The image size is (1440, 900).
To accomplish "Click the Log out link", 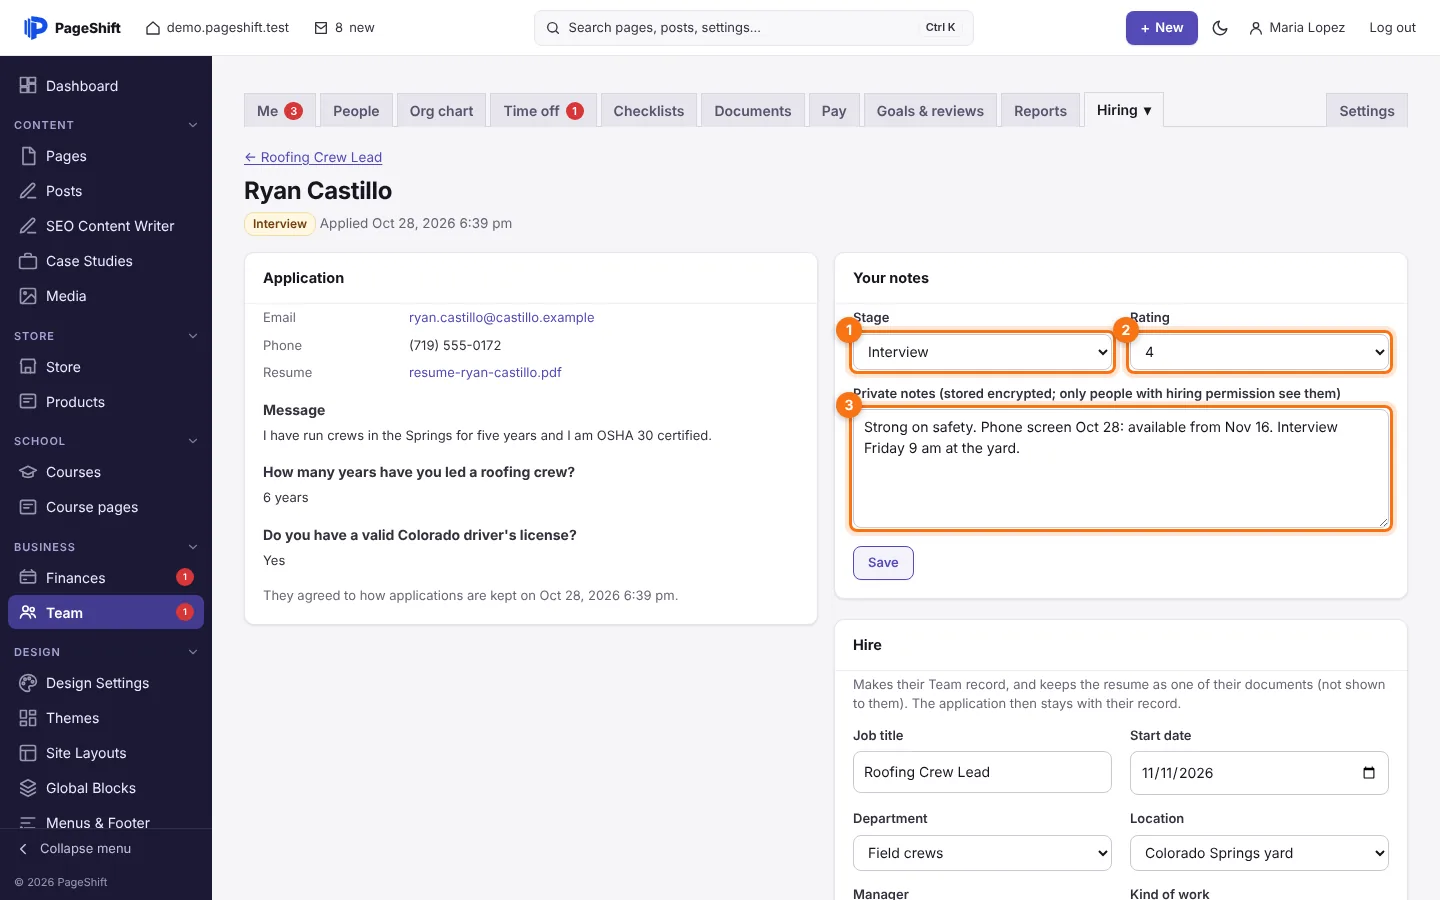I will pyautogui.click(x=1392, y=28).
